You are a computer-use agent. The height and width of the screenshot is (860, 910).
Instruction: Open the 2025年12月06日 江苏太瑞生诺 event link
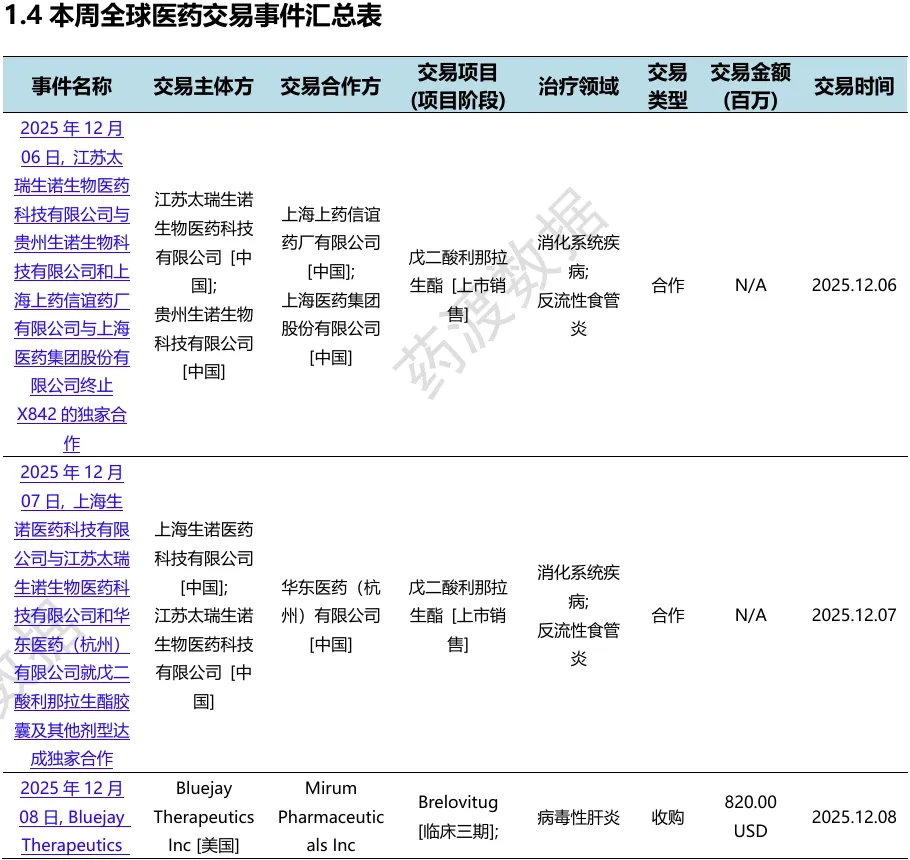pyautogui.click(x=71, y=286)
